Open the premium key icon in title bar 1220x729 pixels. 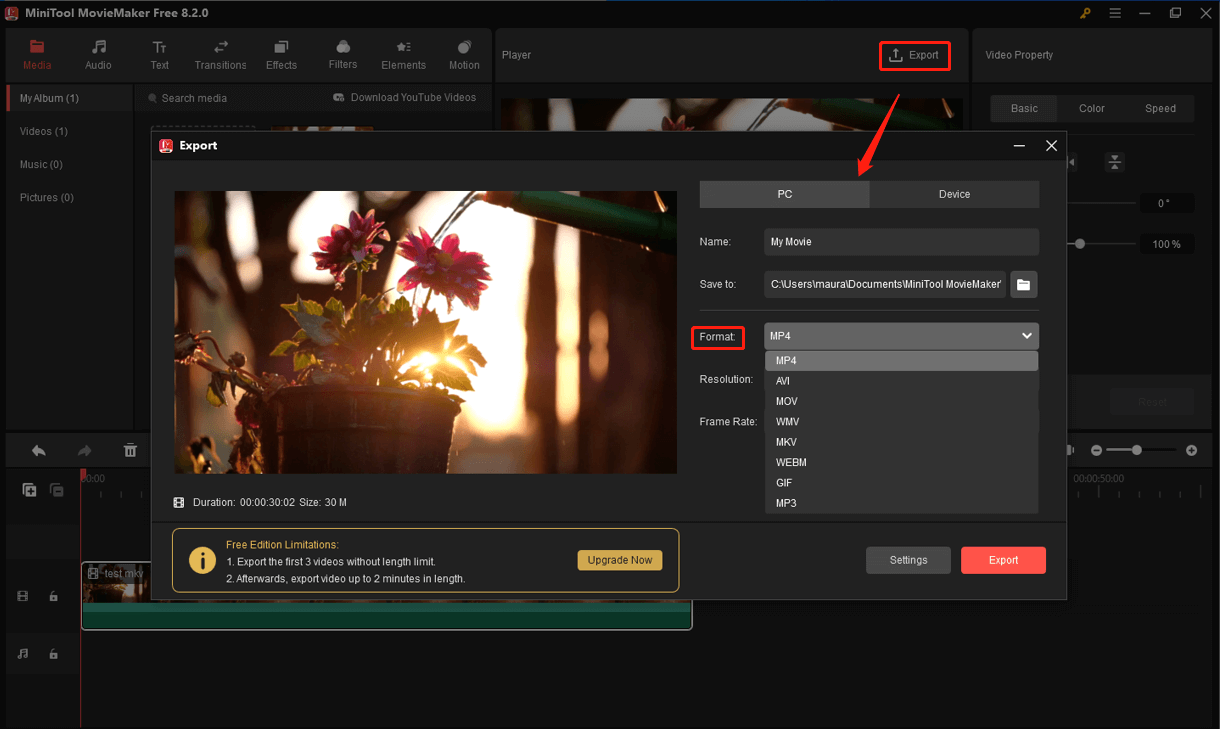pyautogui.click(x=1085, y=13)
